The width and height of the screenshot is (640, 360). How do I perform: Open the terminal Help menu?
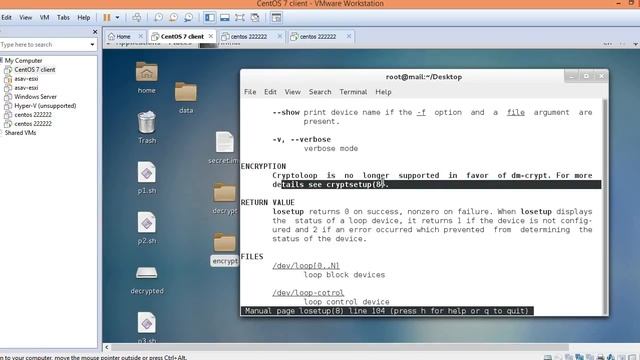pos(383,92)
